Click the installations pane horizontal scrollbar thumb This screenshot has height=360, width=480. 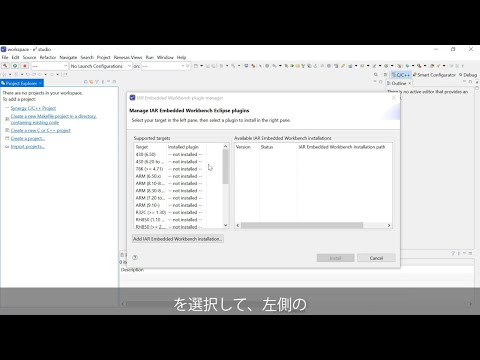(302, 225)
